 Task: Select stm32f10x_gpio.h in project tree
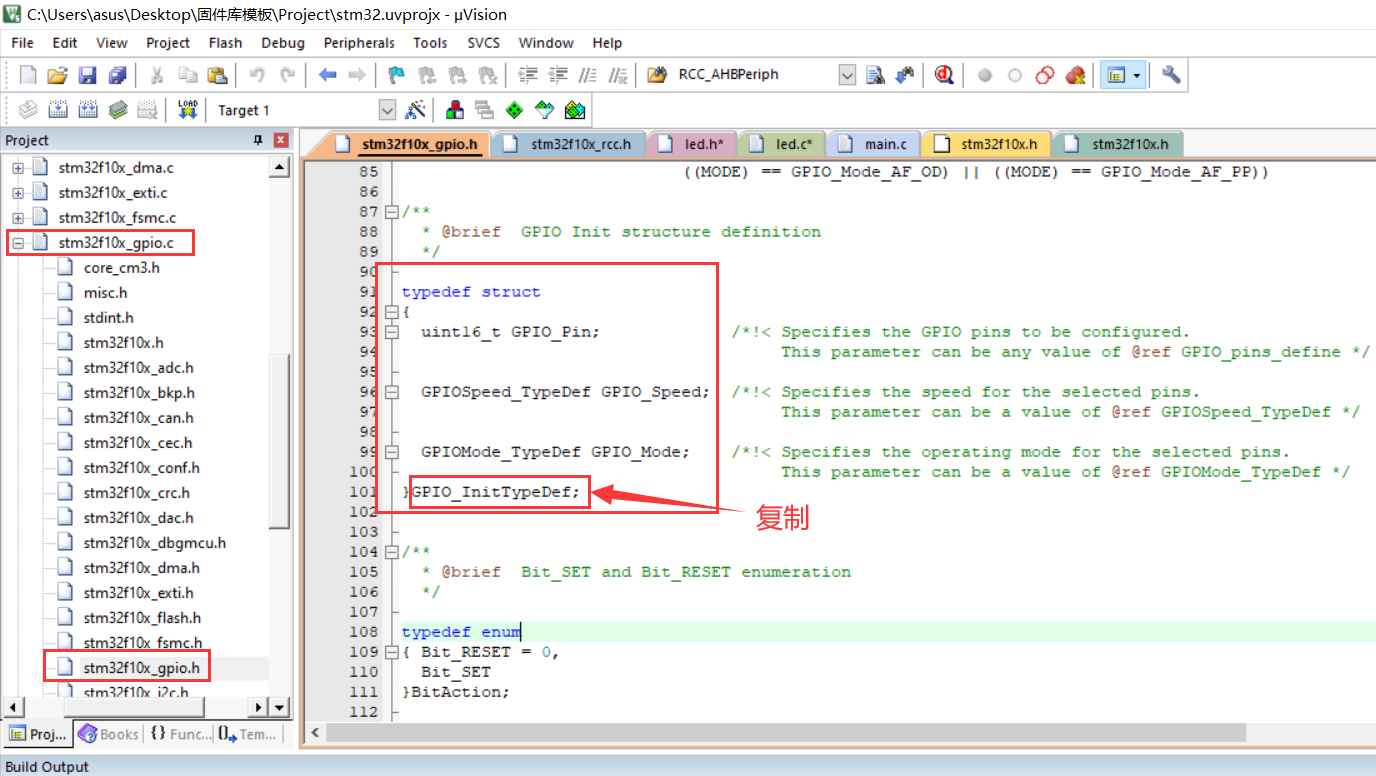point(141,668)
